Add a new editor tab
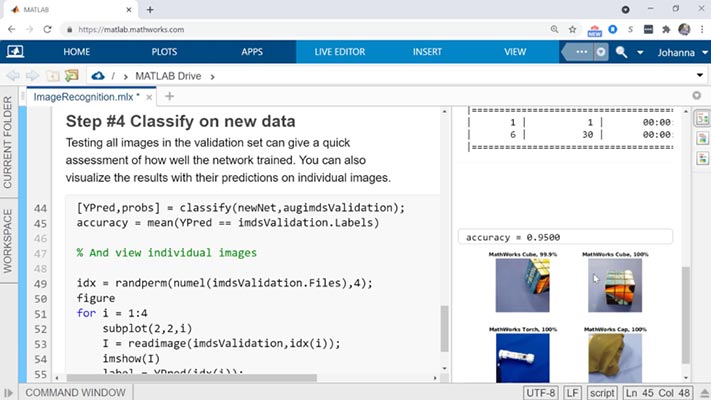 169,96
